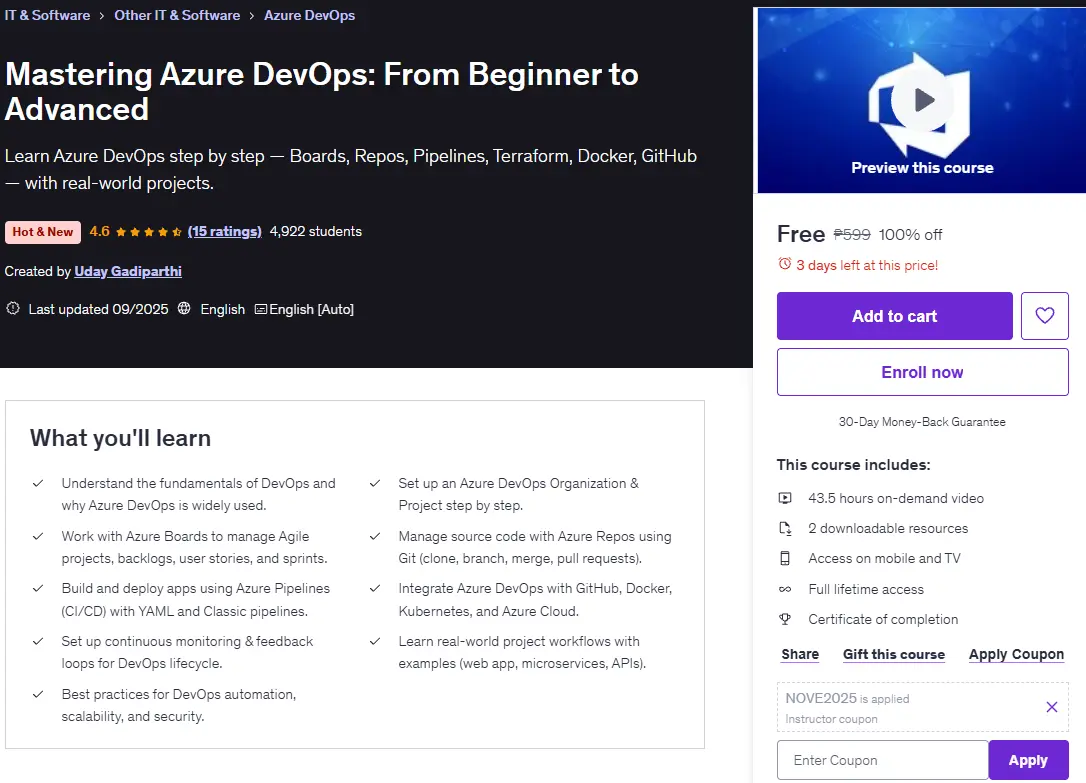Click Full lifetime access text
The width and height of the screenshot is (1086, 783).
(866, 589)
